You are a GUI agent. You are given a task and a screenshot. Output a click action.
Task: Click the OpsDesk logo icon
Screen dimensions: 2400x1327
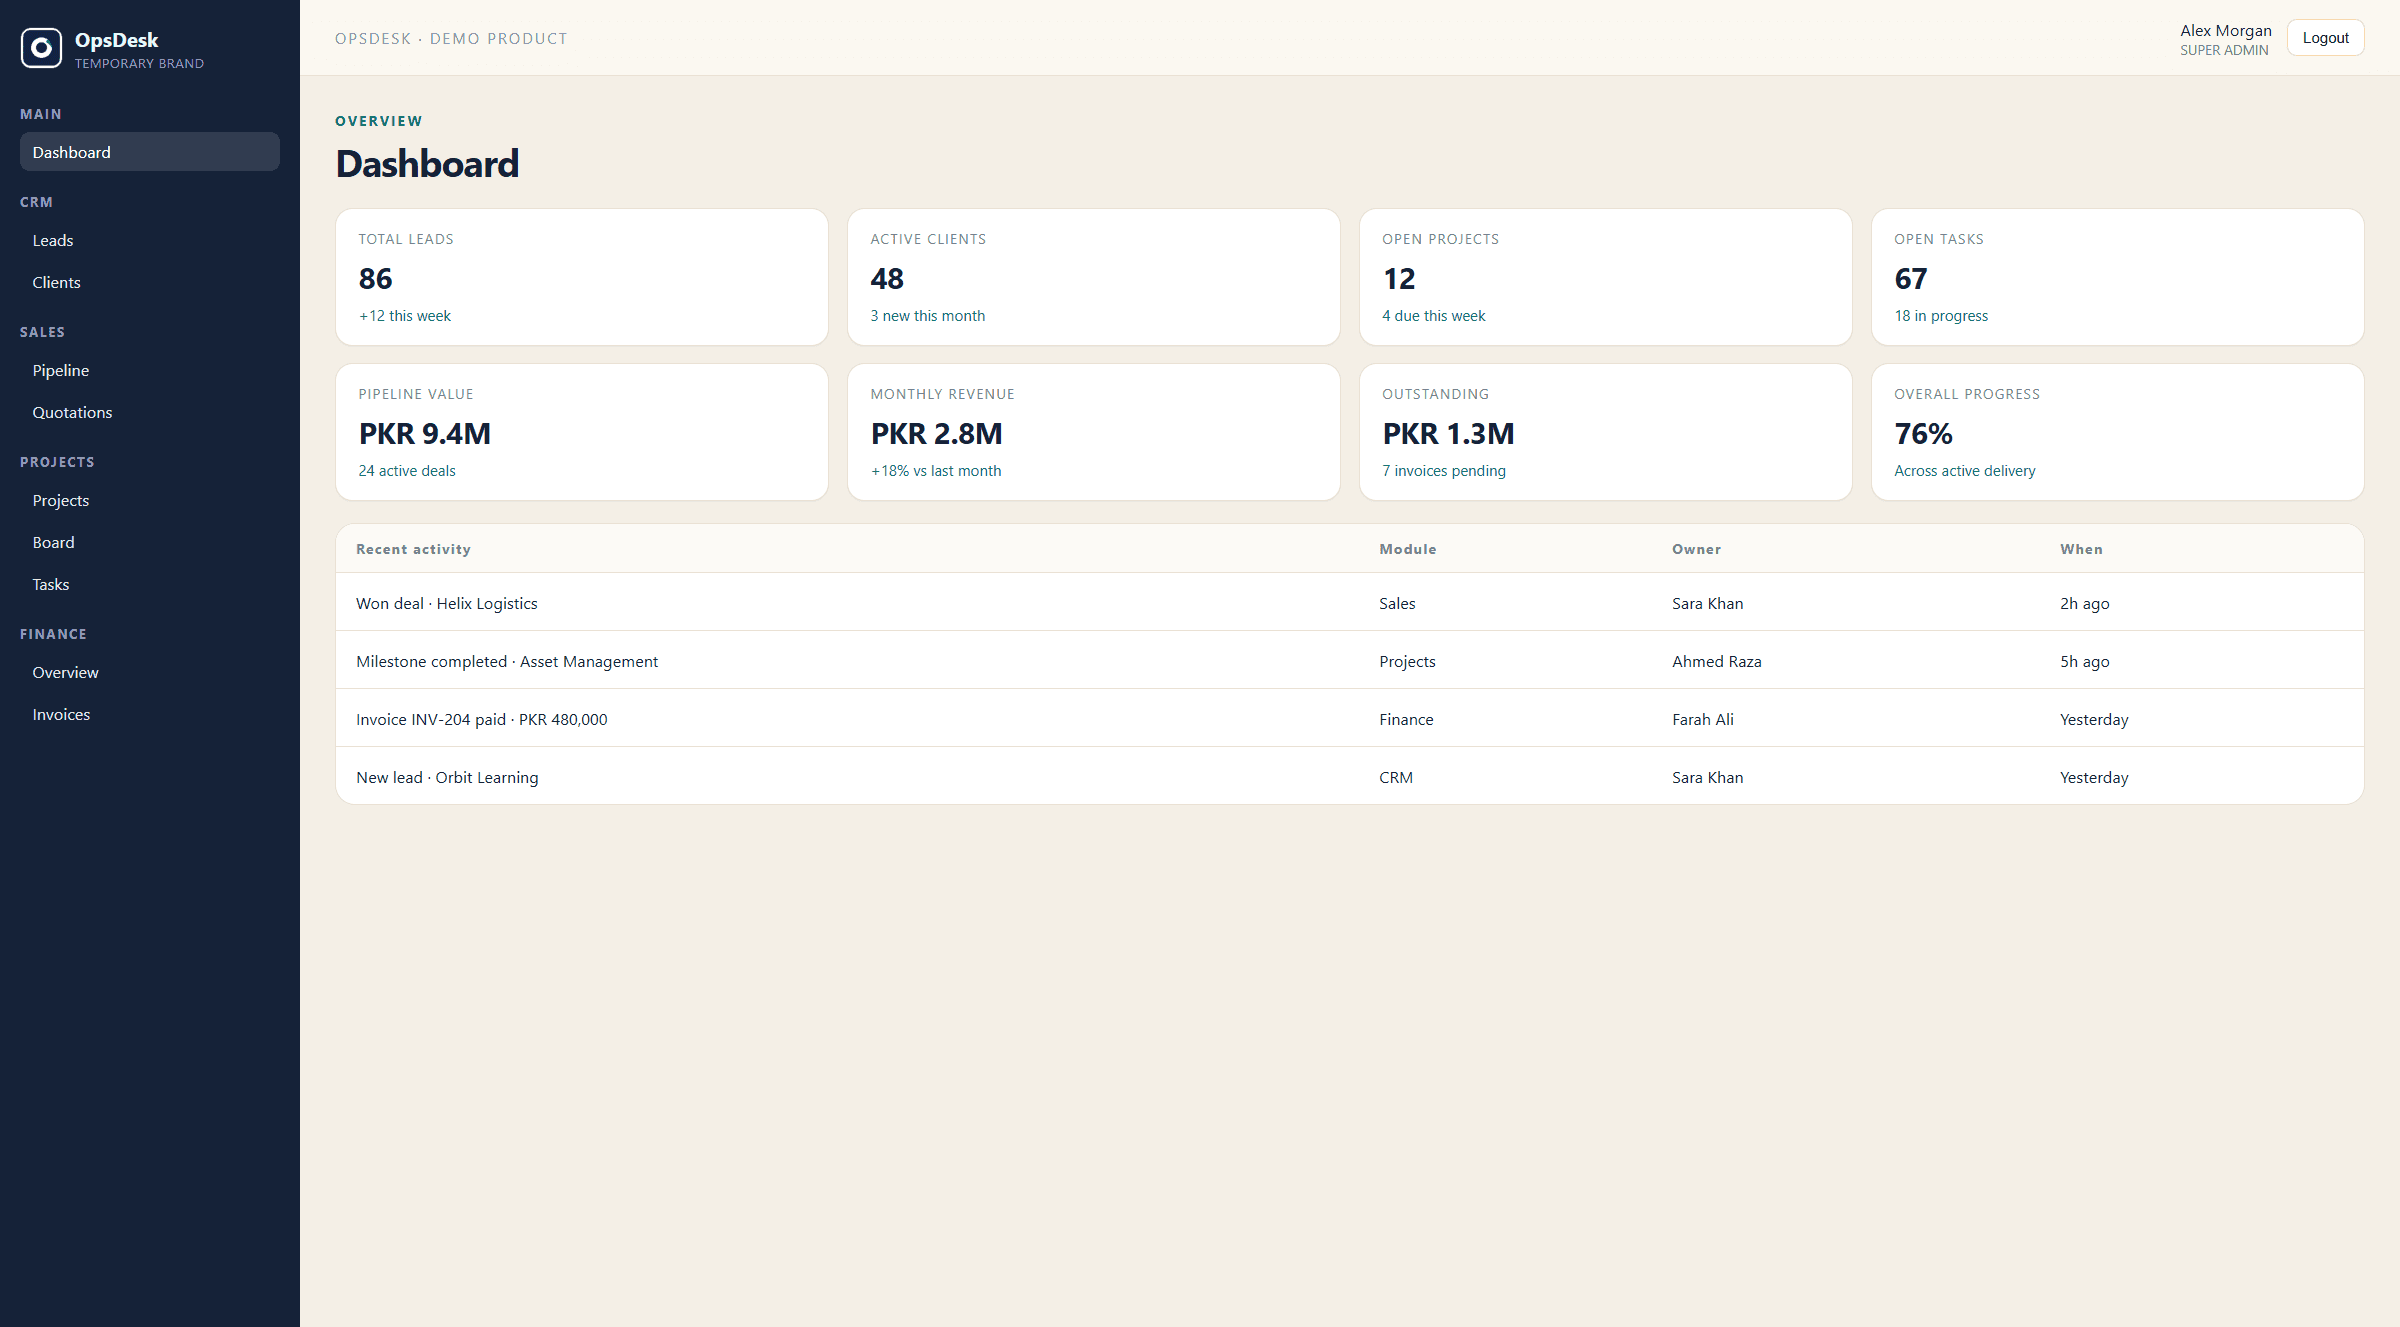[x=41, y=48]
